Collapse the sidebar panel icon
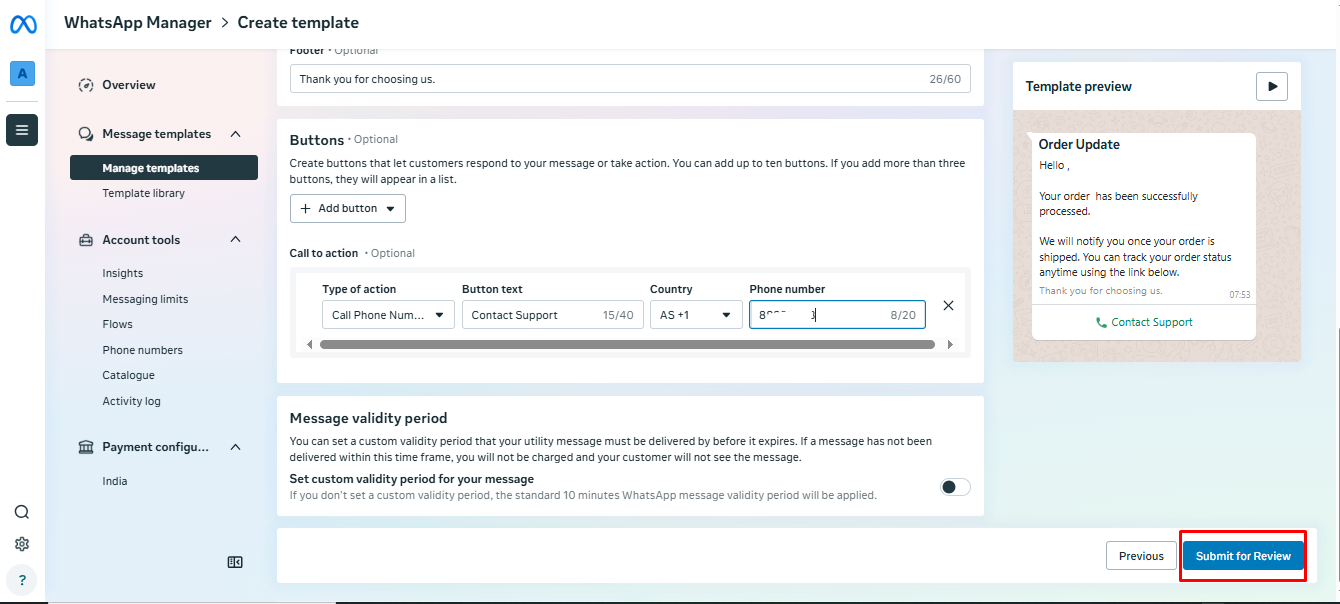This screenshot has height=604, width=1340. (235, 562)
